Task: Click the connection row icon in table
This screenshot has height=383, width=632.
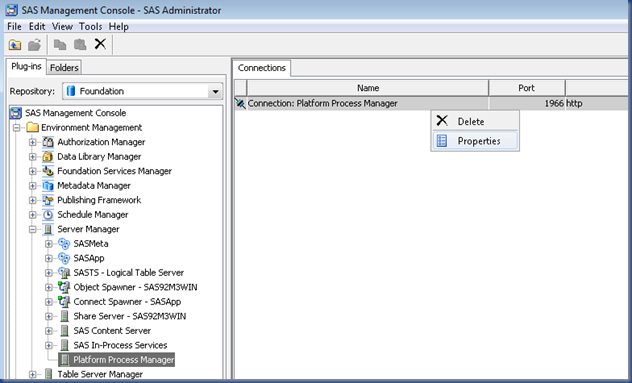Action: click(x=240, y=104)
